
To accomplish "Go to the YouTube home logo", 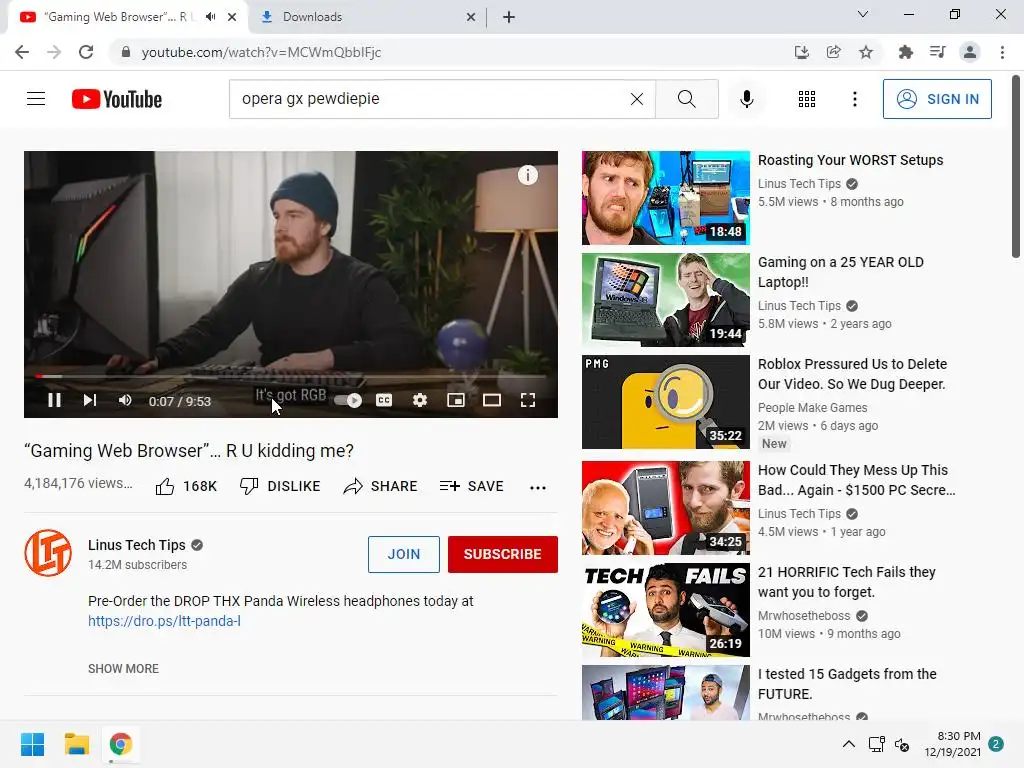I will coord(117,99).
